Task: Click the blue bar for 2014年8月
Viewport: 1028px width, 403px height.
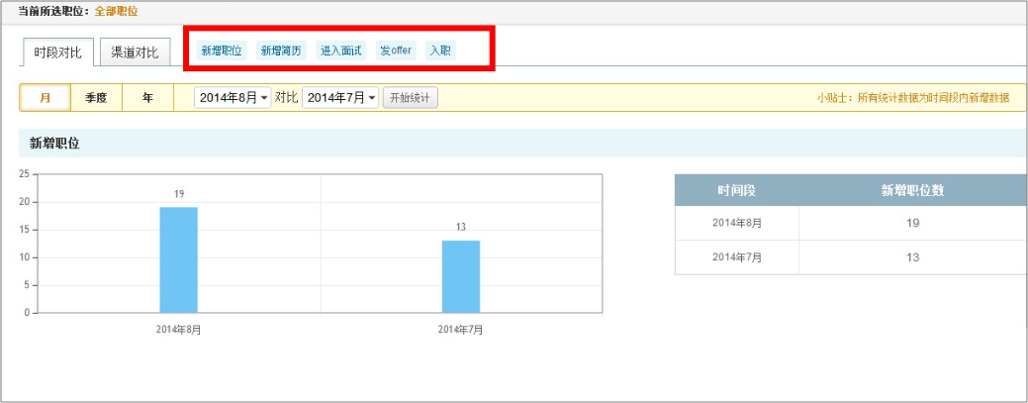Action: [x=178, y=260]
